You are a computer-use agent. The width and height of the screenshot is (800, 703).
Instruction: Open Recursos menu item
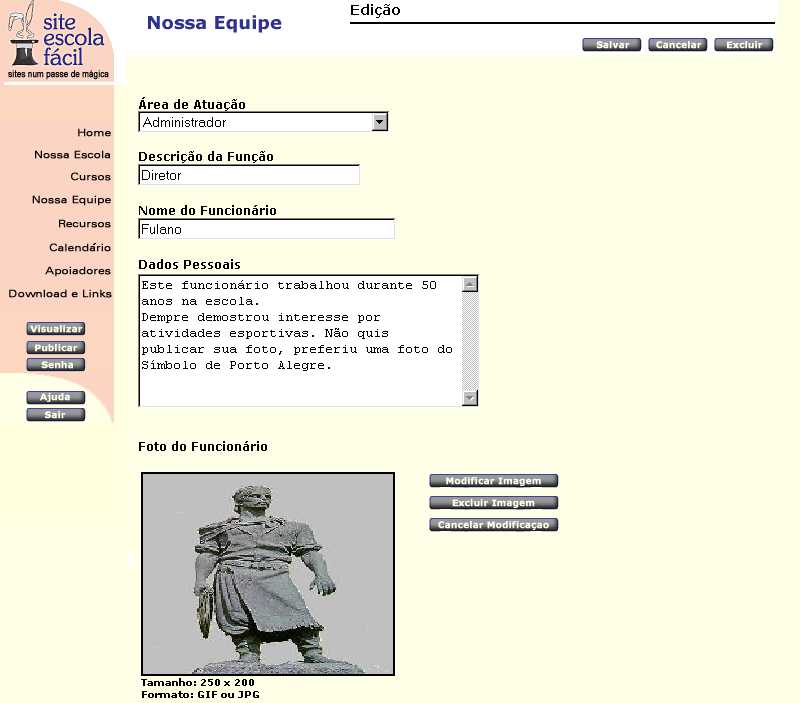84,223
